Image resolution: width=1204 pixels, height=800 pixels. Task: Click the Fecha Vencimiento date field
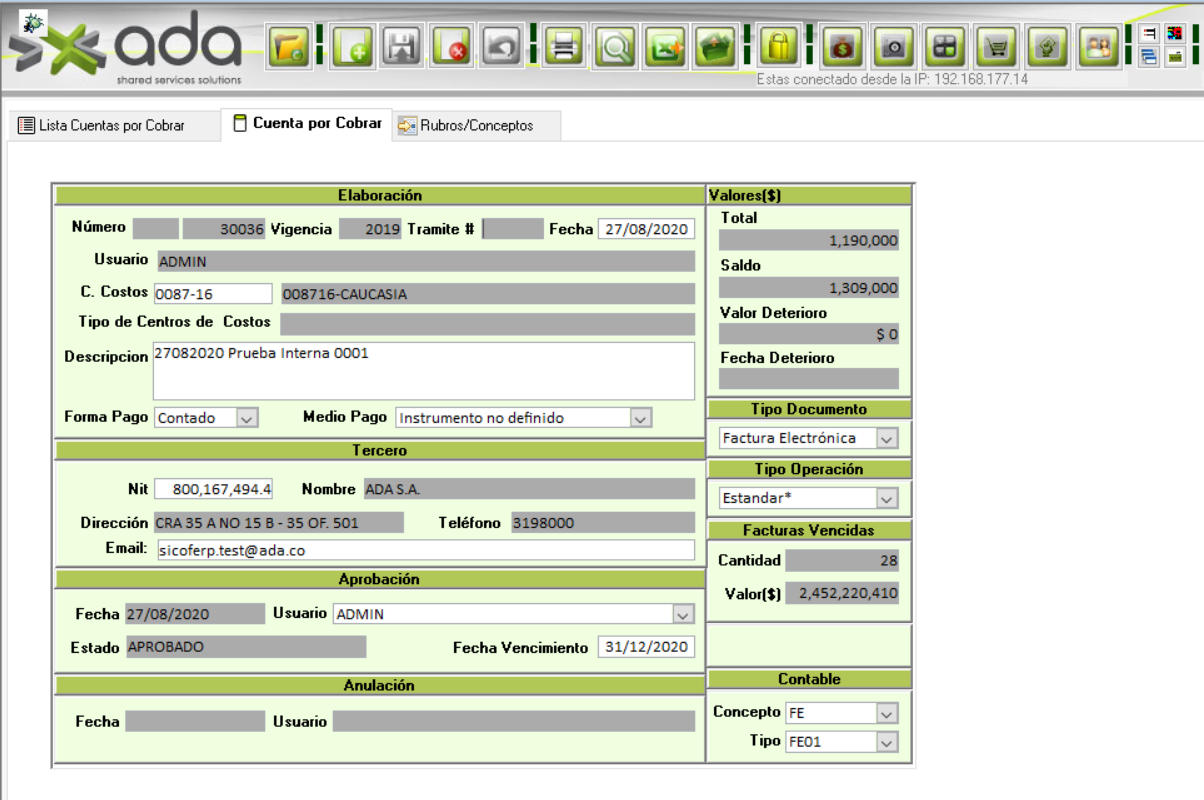click(x=646, y=647)
